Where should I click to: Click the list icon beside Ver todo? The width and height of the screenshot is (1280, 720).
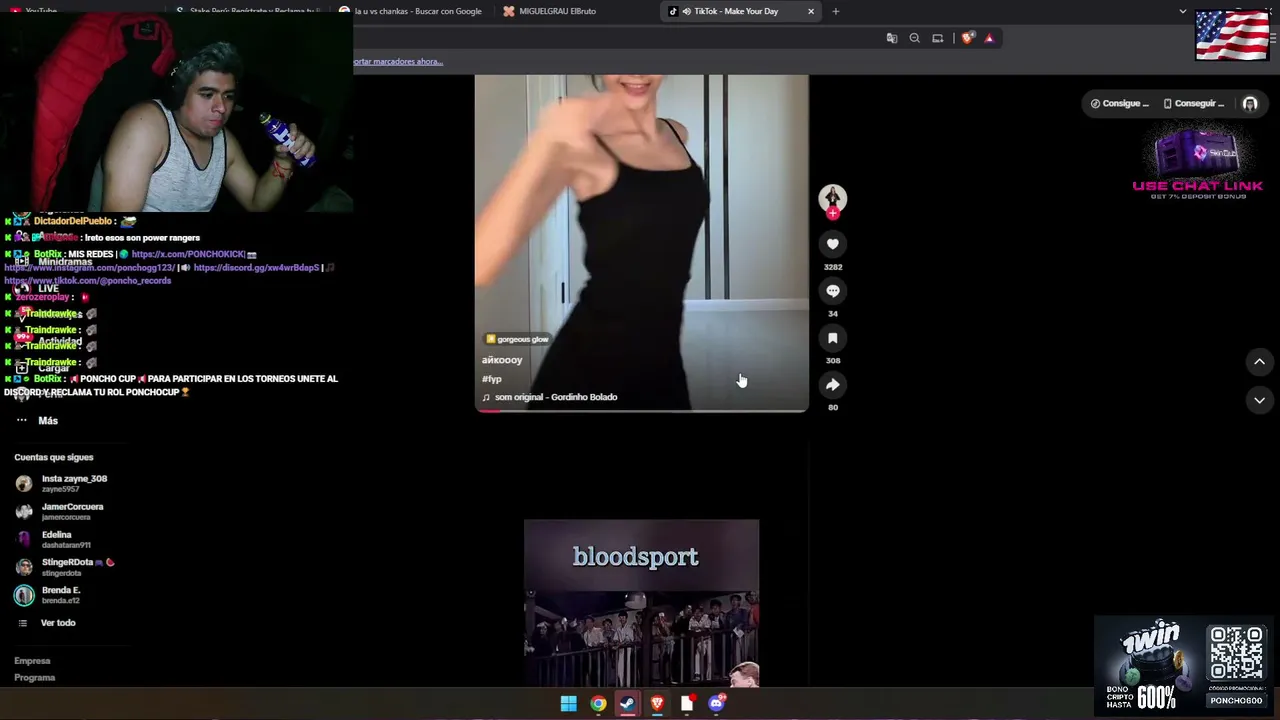(22, 623)
